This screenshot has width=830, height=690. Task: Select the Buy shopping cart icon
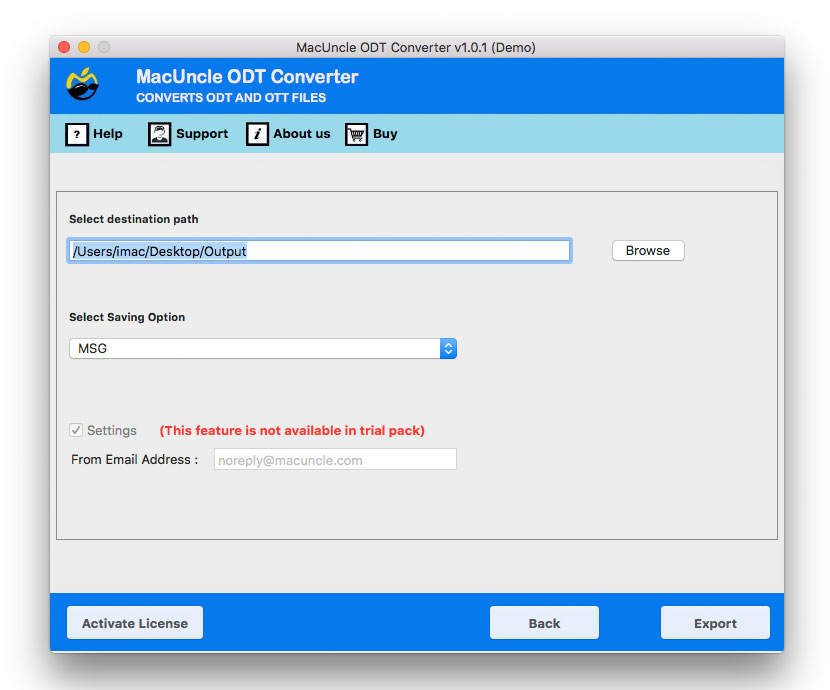tap(356, 134)
